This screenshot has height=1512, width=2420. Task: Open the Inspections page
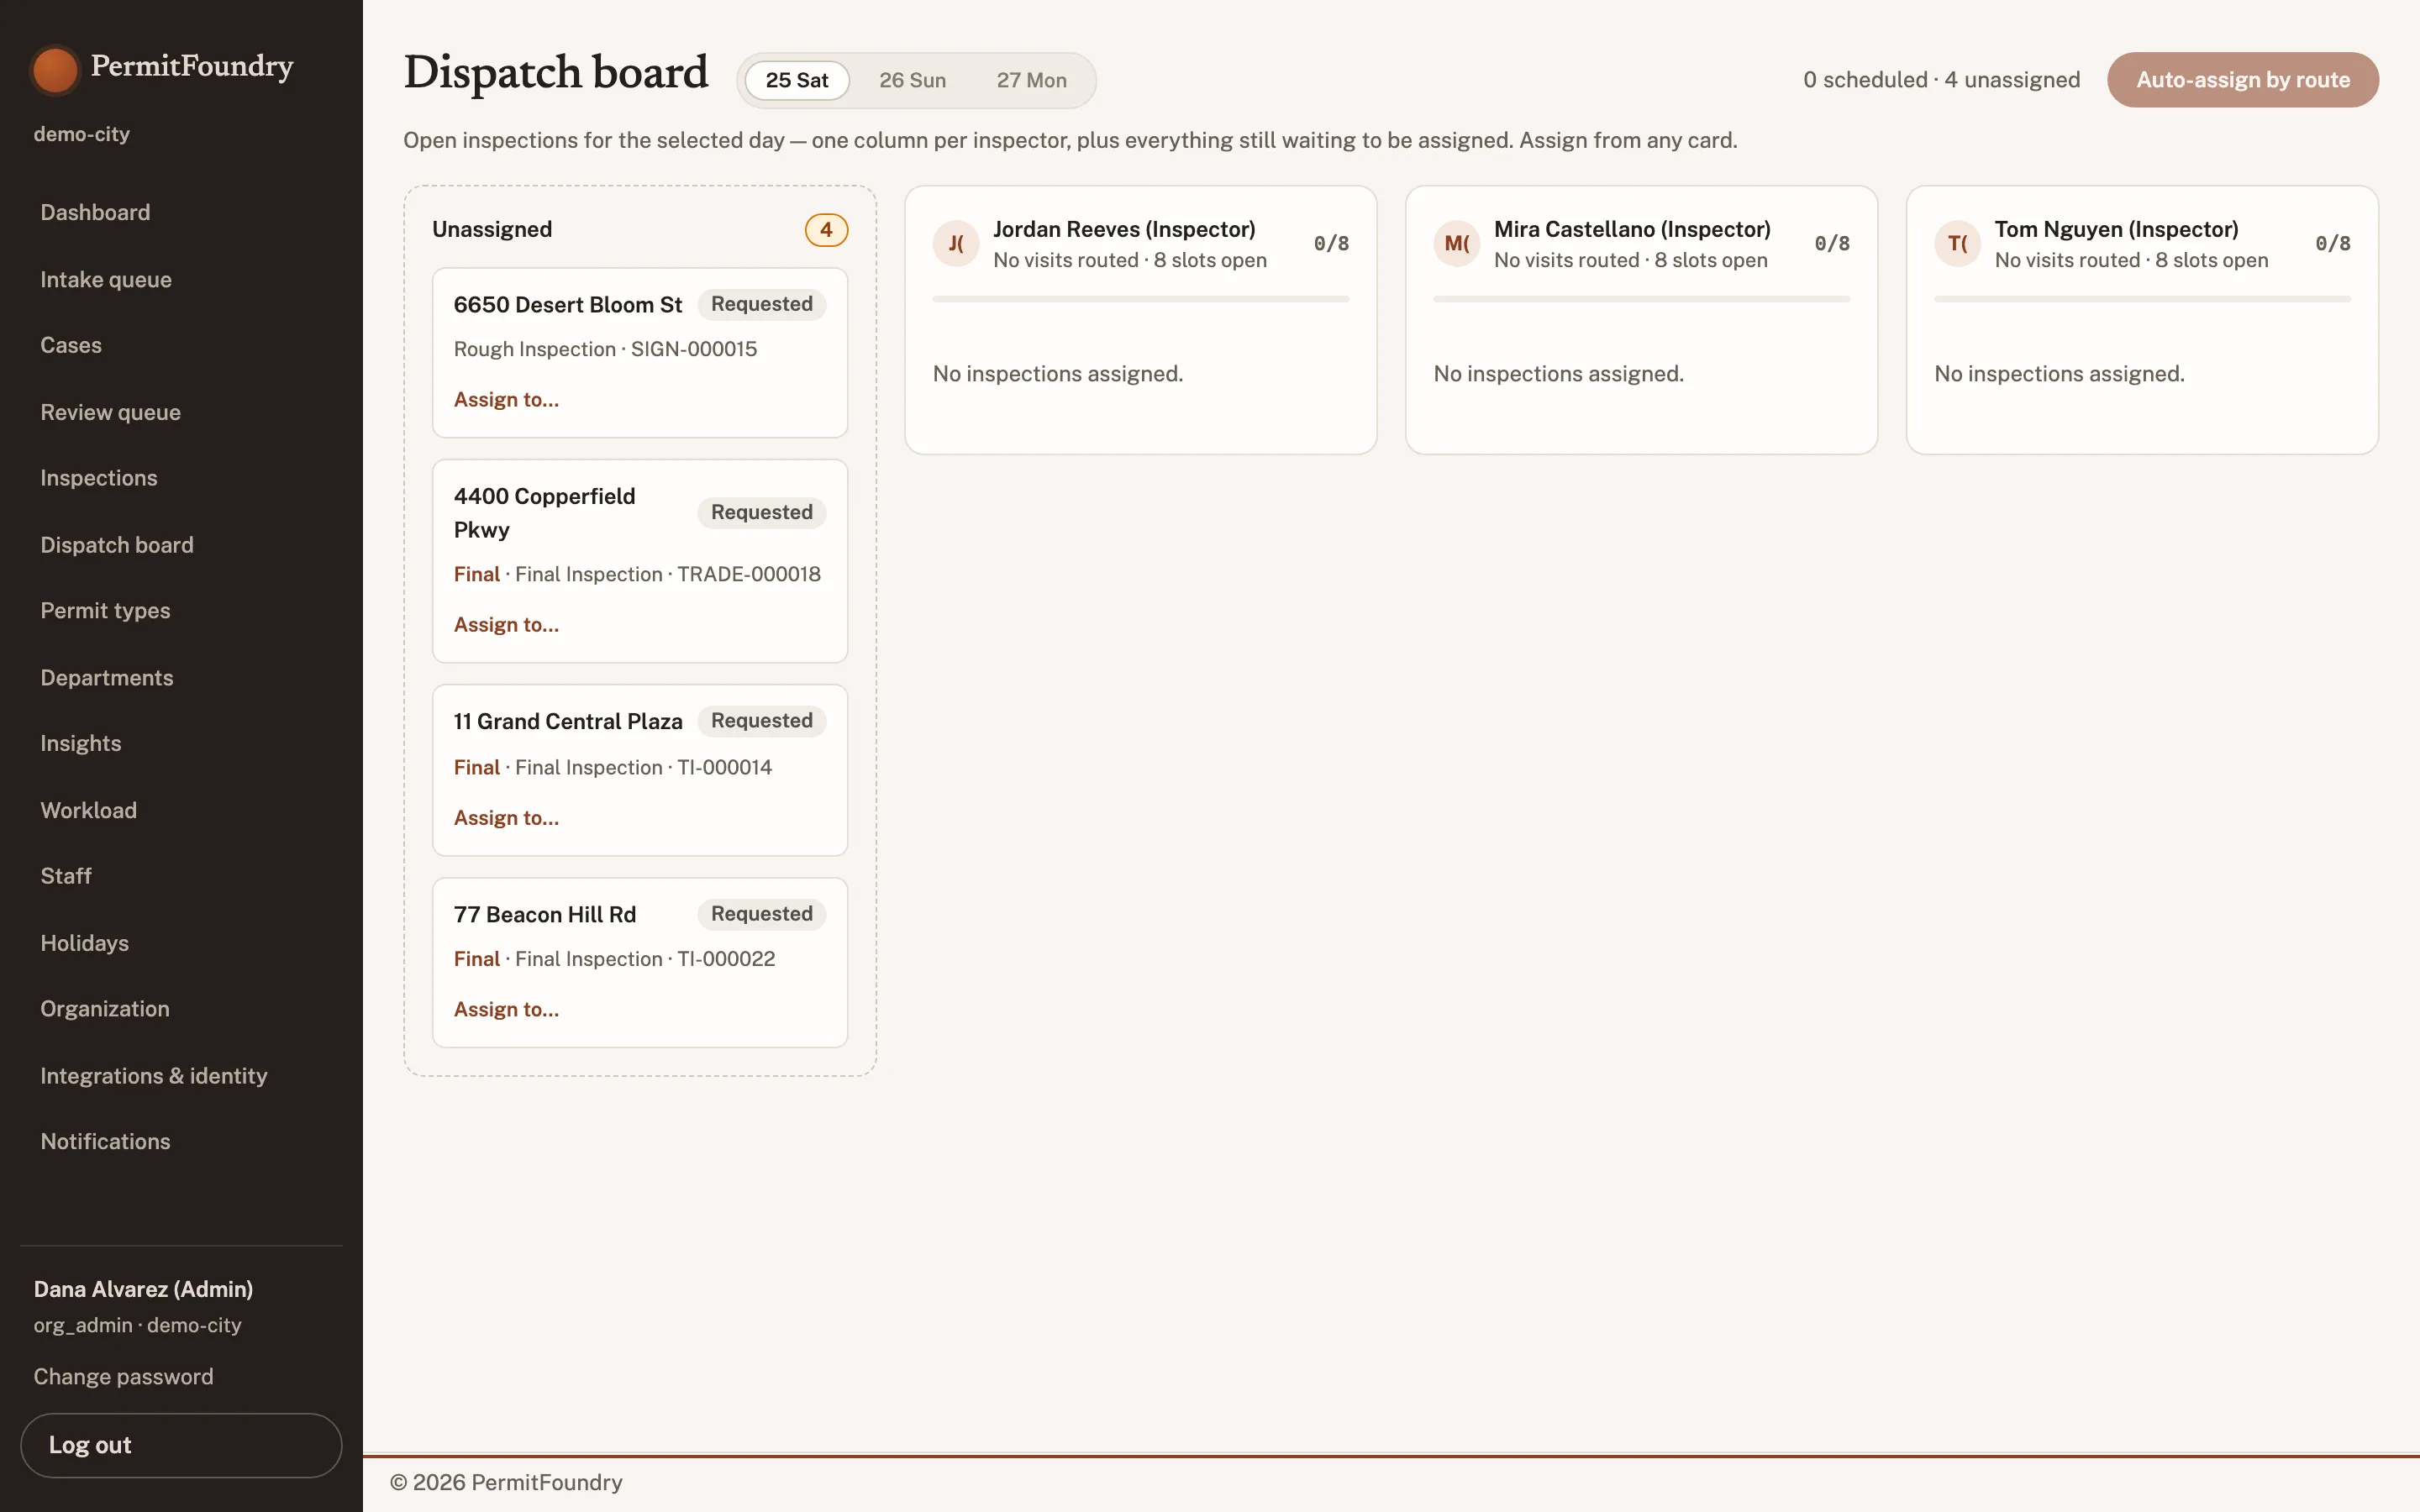99,478
